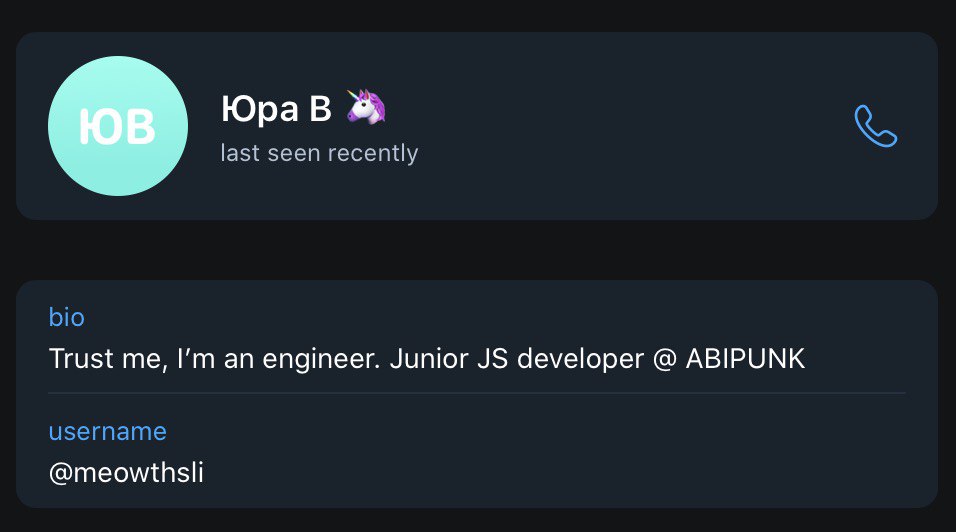
Task: Call Юра В with the phone icon
Action: 876,126
